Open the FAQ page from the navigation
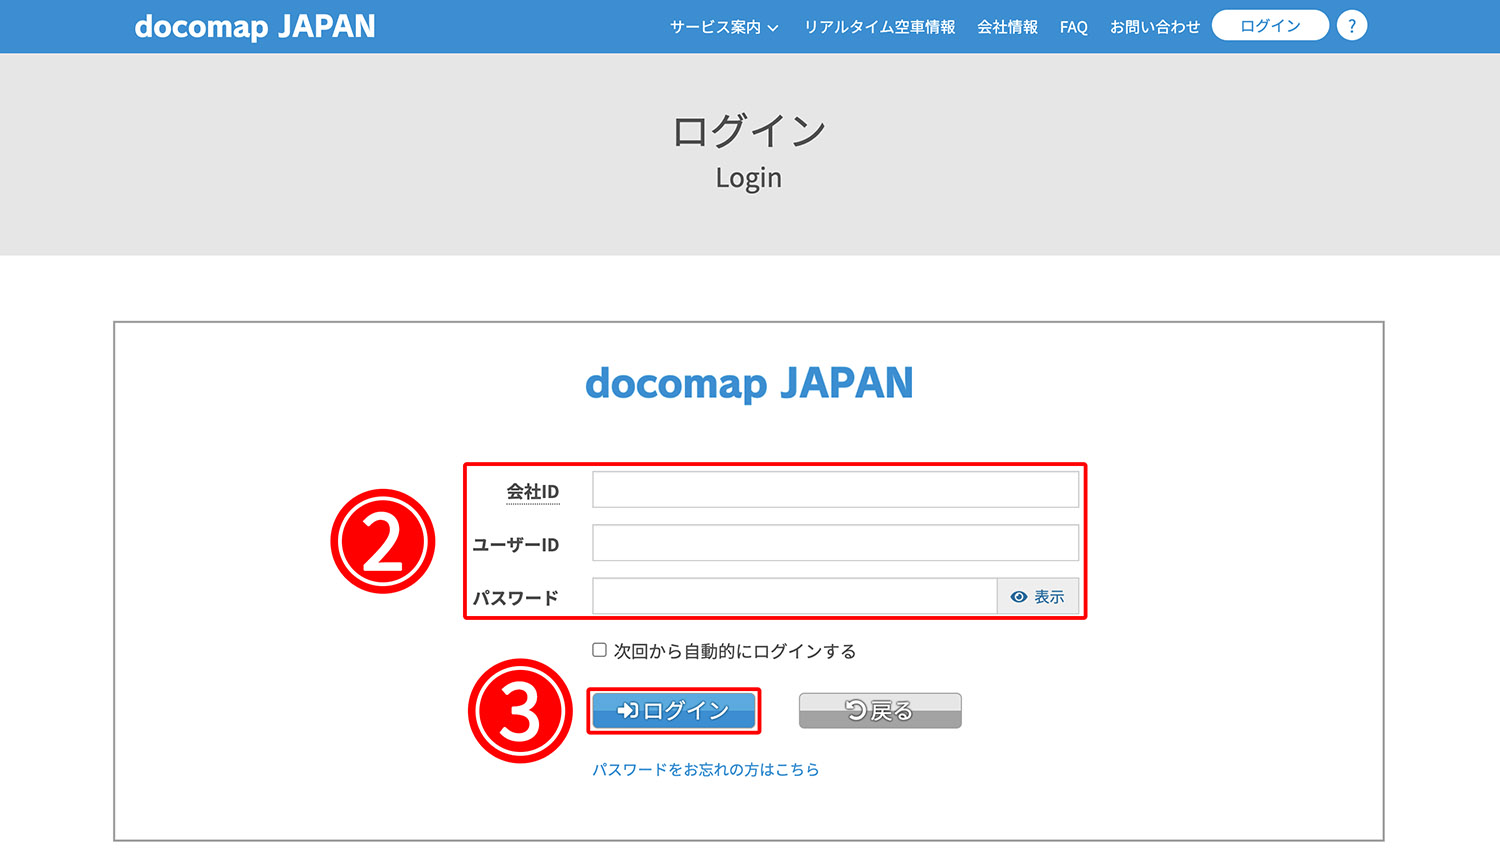Viewport: 1500px width, 864px height. point(1073,27)
